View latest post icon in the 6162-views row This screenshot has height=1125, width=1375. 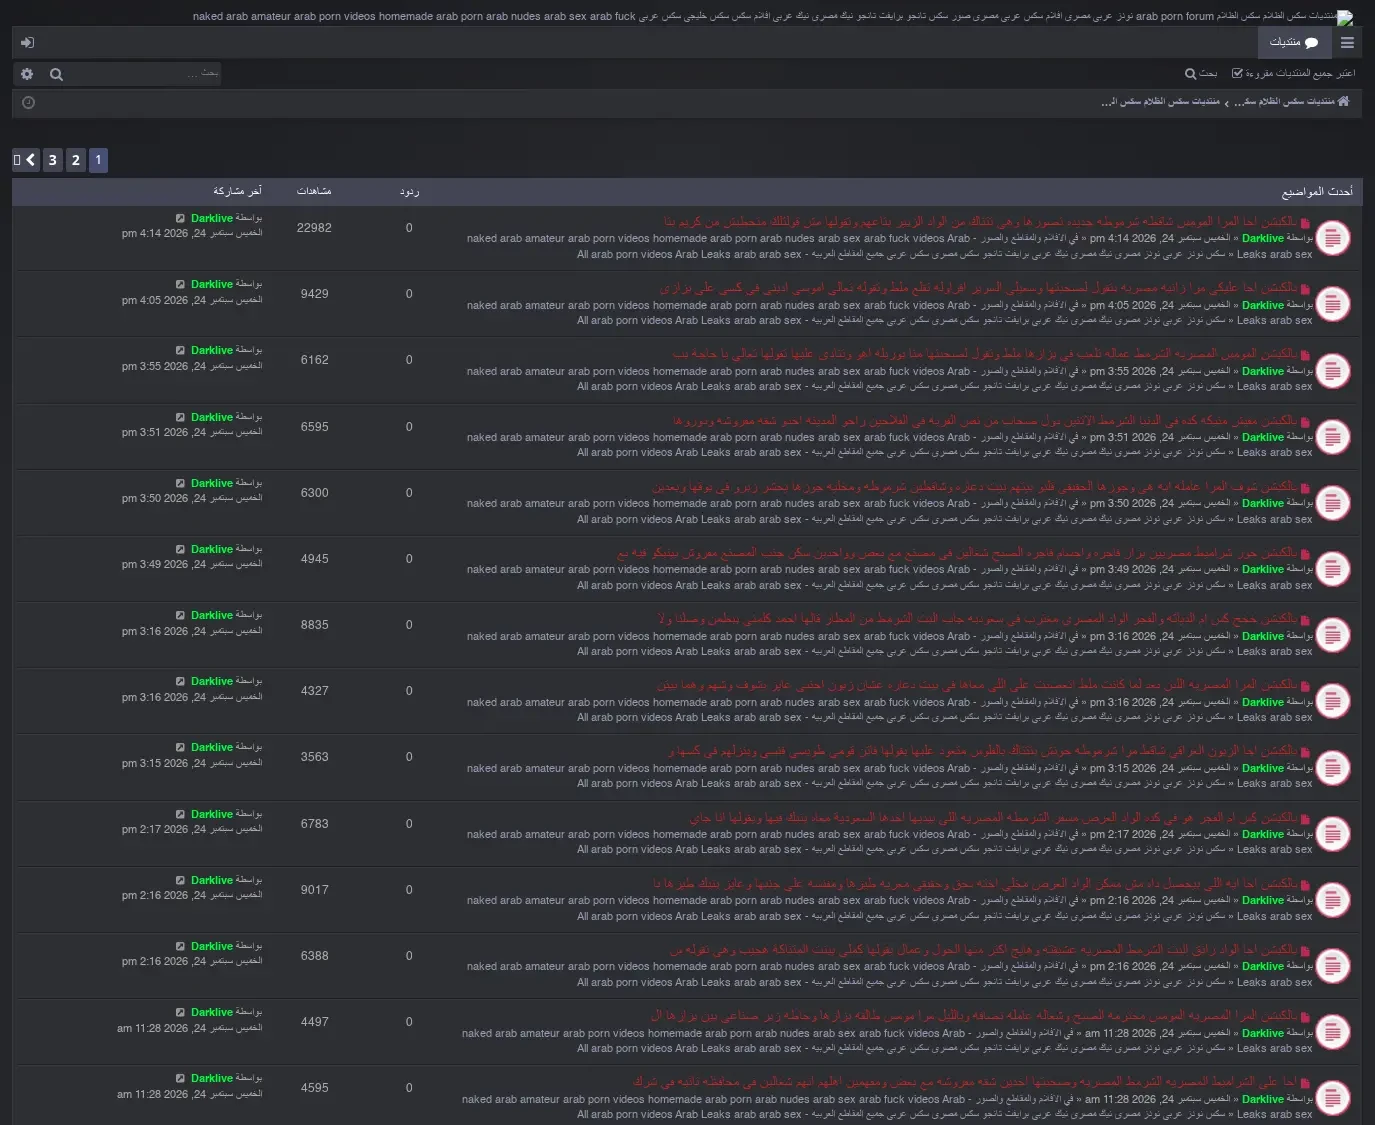pos(180,350)
